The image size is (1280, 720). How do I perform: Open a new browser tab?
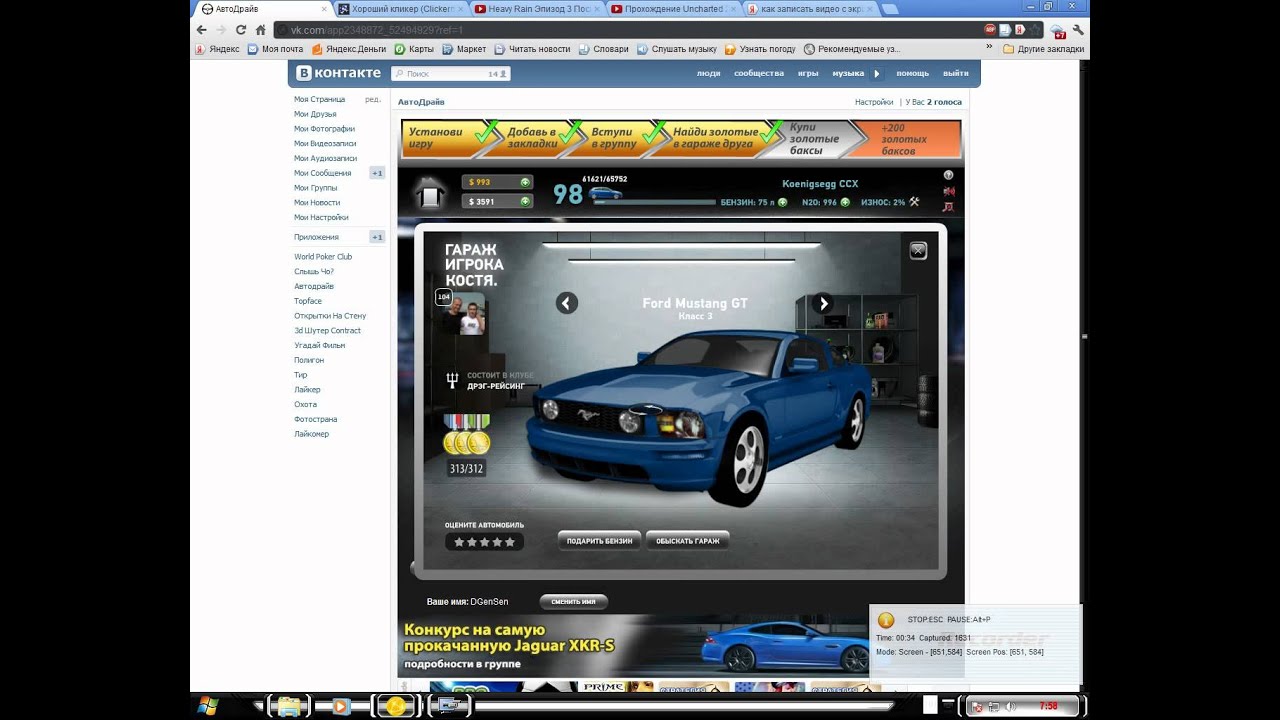point(889,9)
